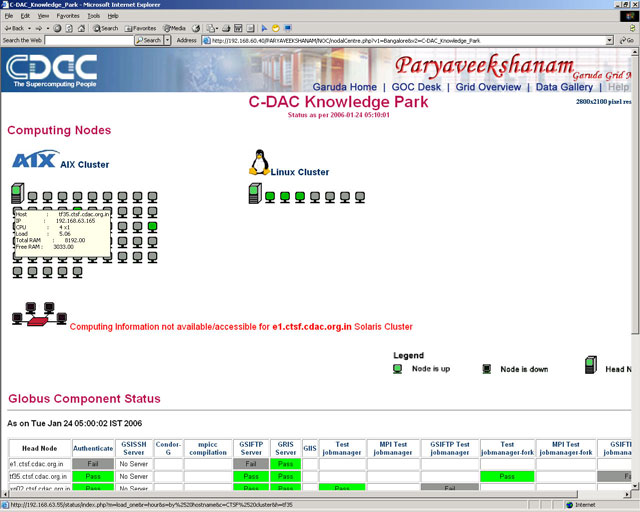The width and height of the screenshot is (640, 512).
Task: Click the Solaris cluster network icon
Action: tap(36, 319)
